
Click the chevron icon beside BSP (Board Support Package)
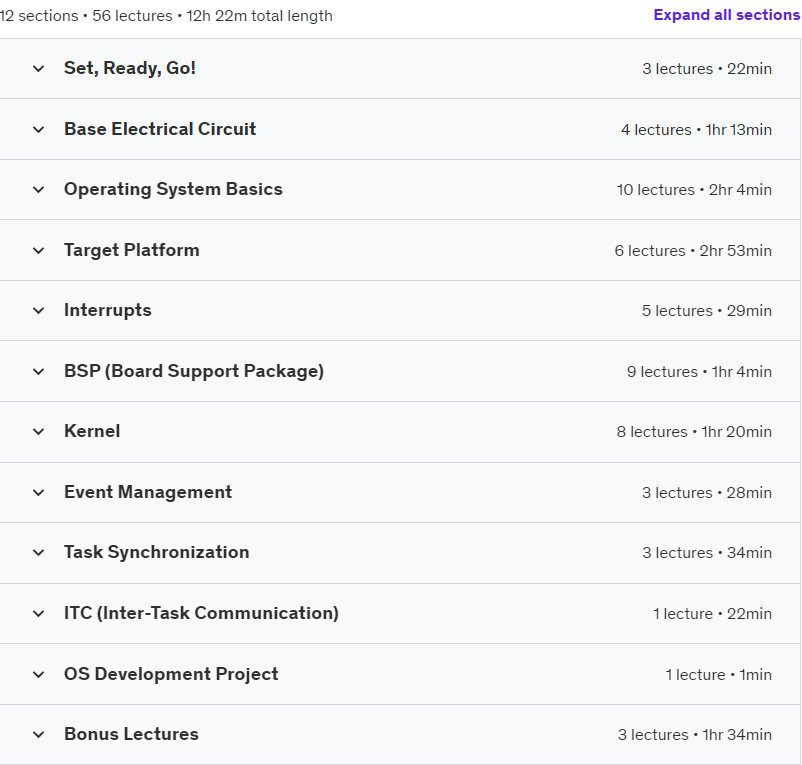[38, 371]
